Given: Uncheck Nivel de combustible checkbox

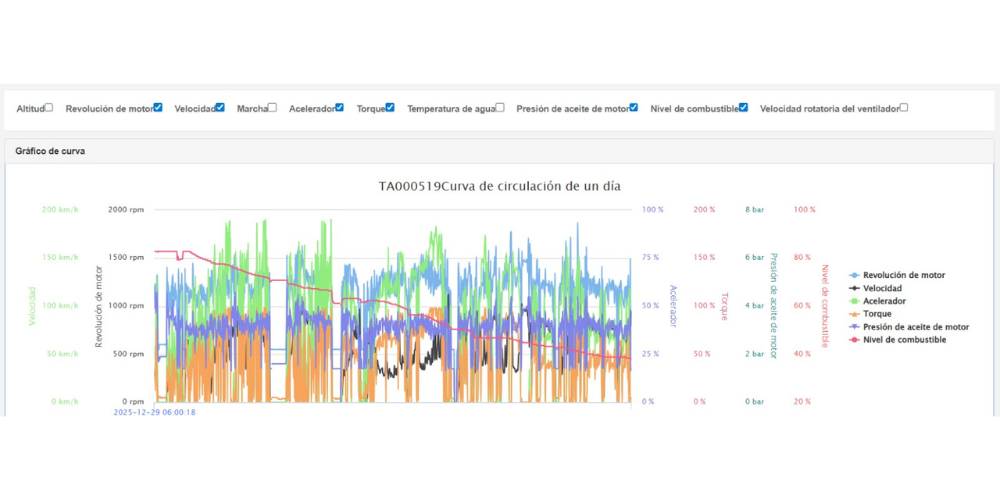Looking at the screenshot, I should tap(743, 108).
